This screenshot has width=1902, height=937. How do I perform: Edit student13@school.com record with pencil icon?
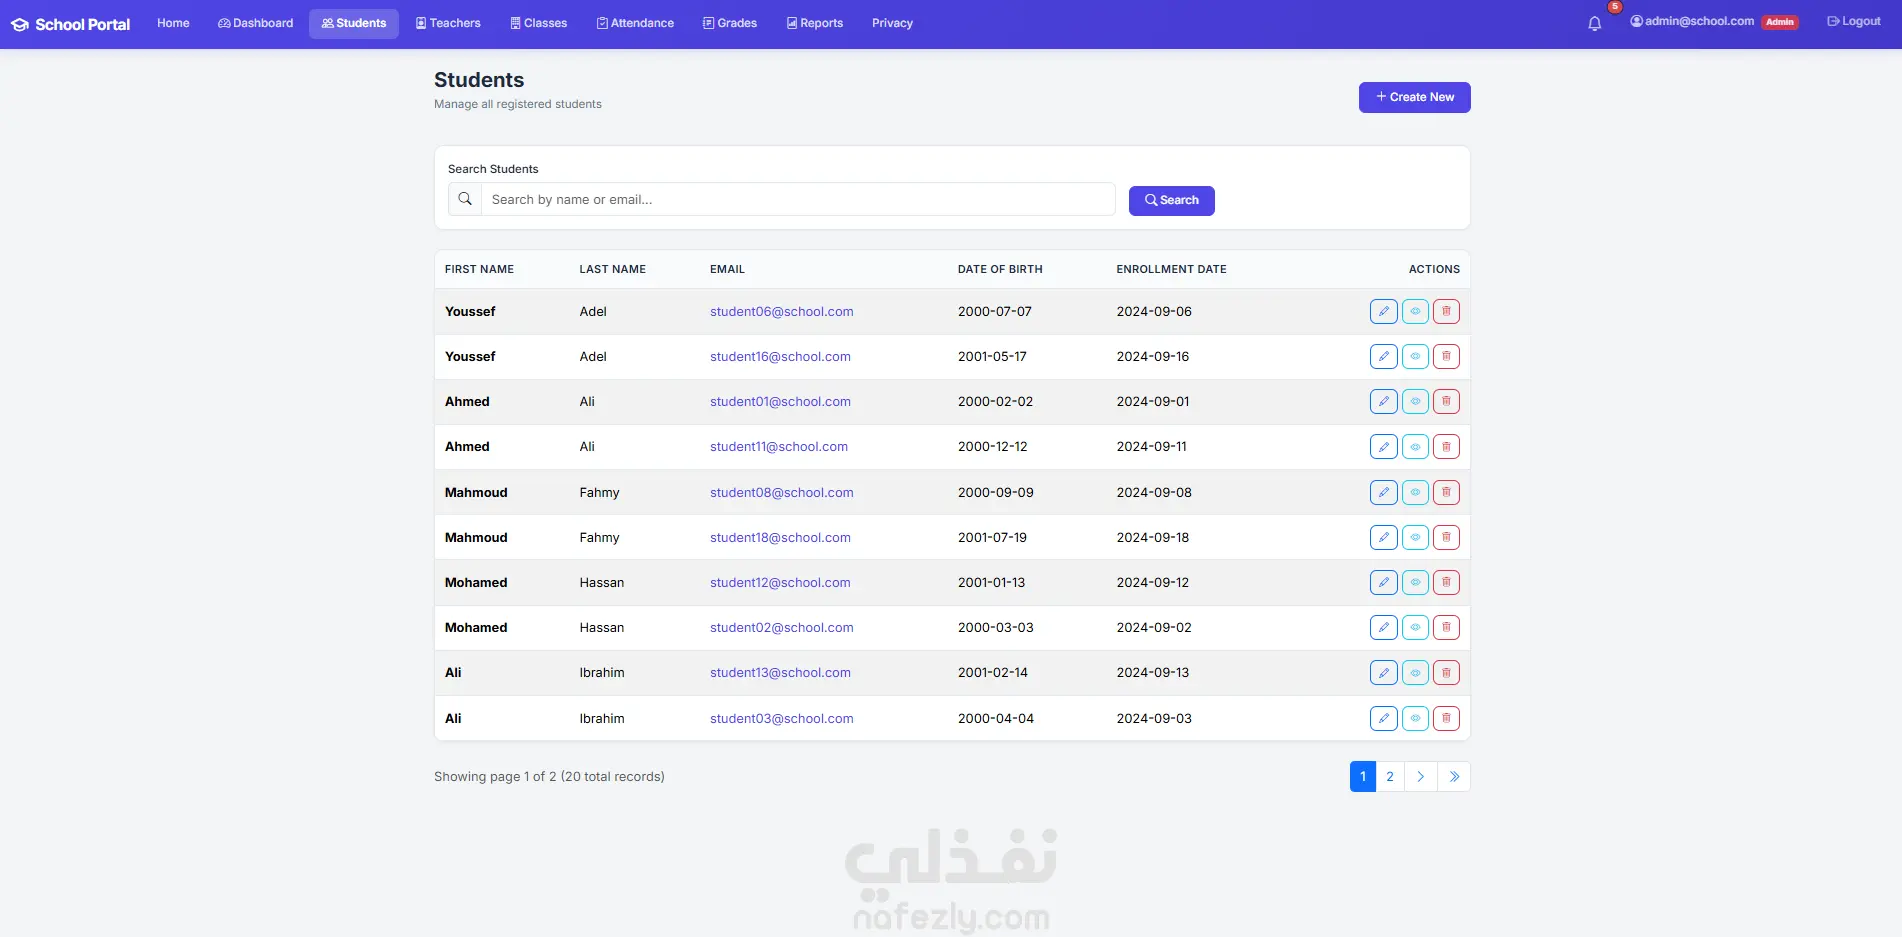[x=1384, y=672]
